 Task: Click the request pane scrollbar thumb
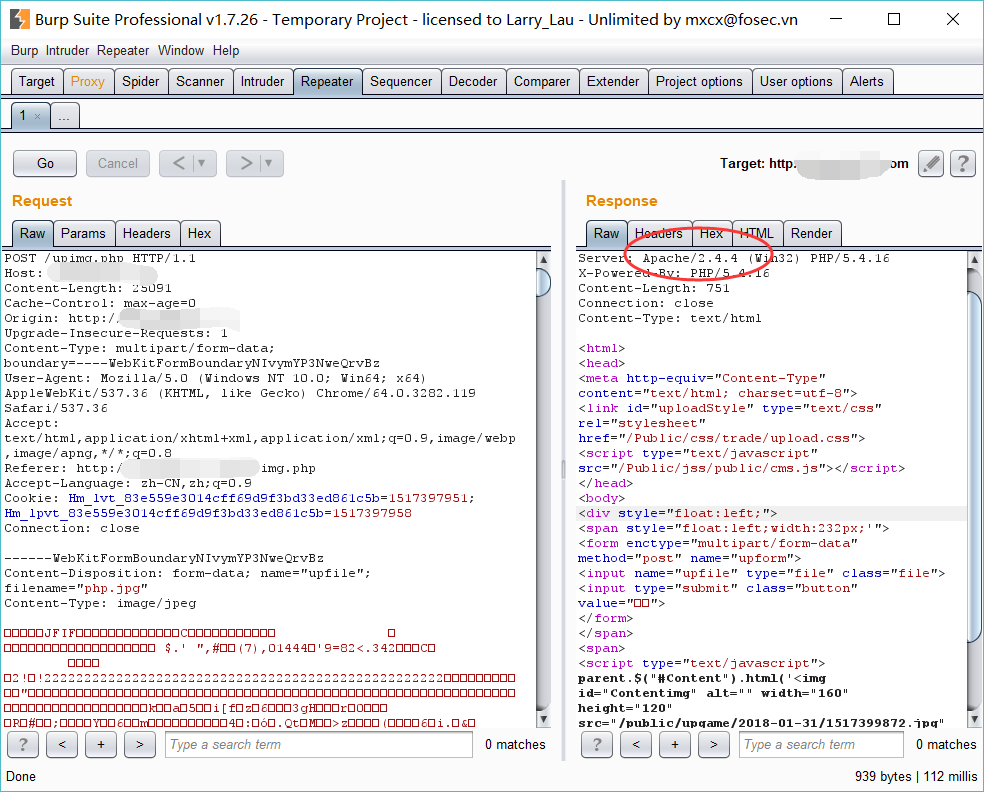pyautogui.click(x=543, y=282)
